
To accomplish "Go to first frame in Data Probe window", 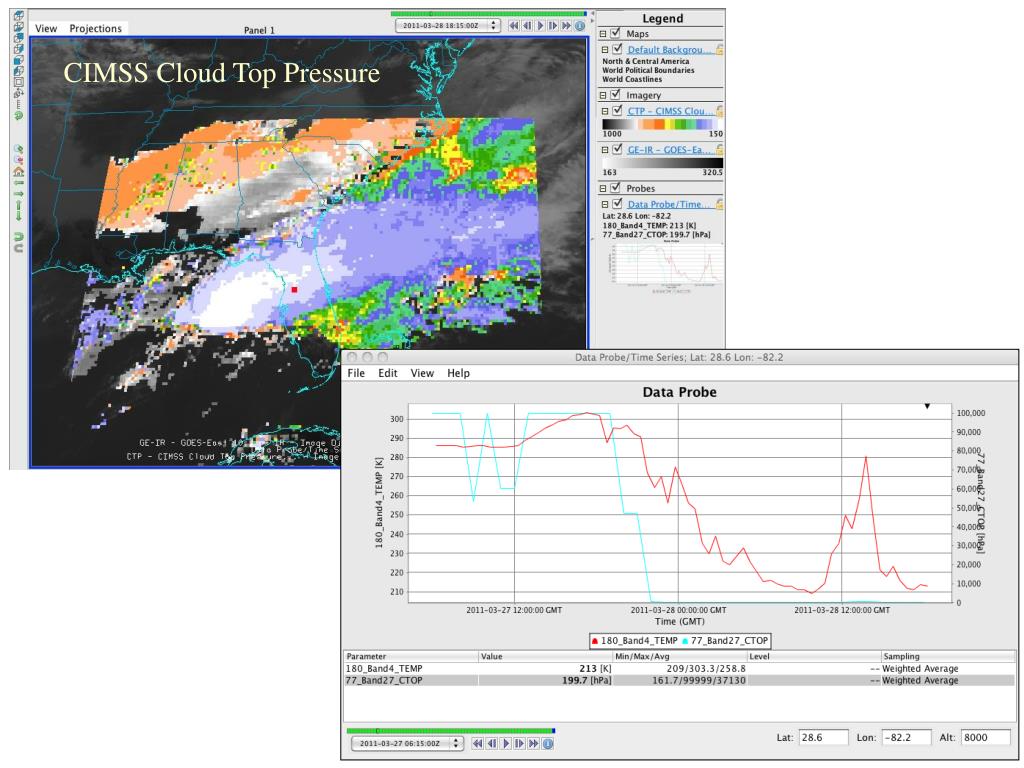I will (477, 743).
